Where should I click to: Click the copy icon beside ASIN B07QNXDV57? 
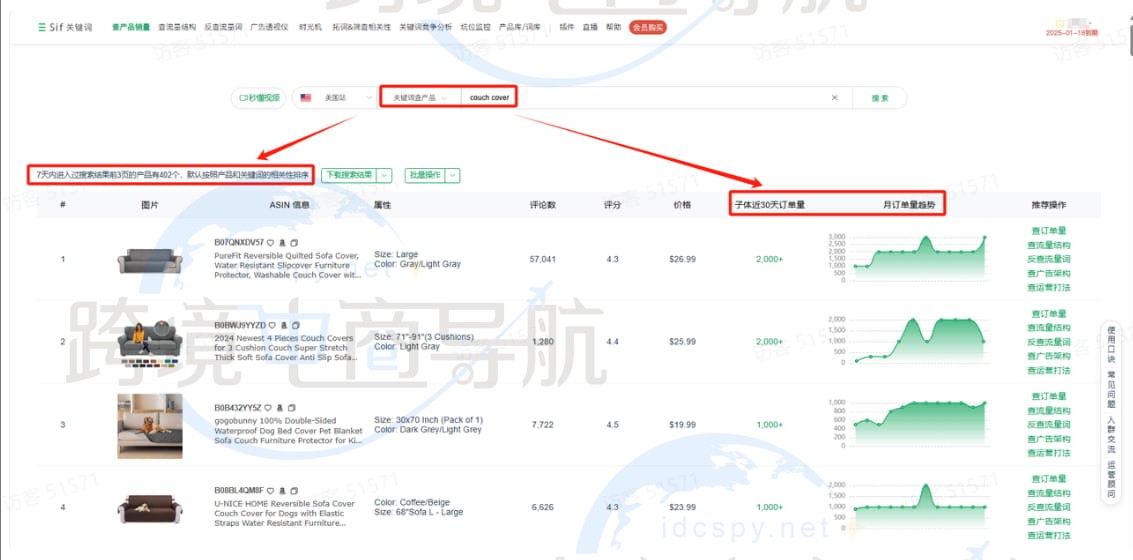pyautogui.click(x=295, y=242)
